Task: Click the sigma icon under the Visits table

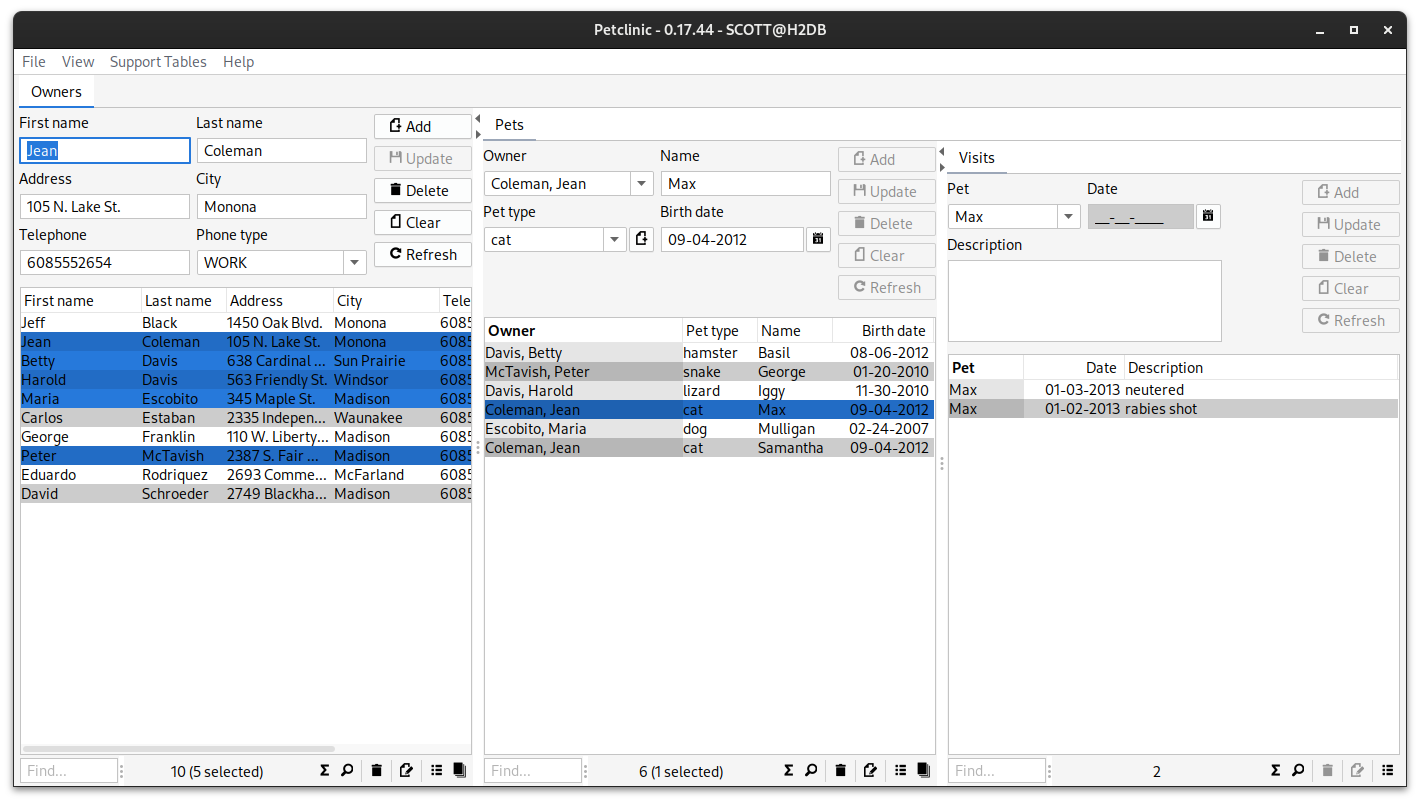Action: (x=1275, y=771)
